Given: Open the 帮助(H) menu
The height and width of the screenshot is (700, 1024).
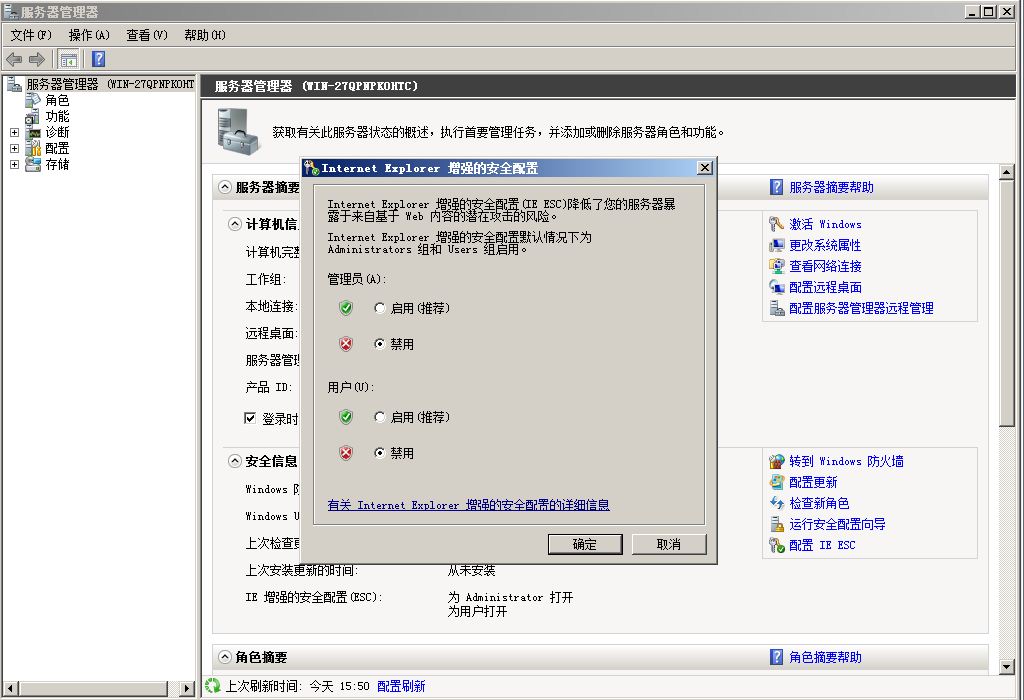Looking at the screenshot, I should click(x=204, y=35).
